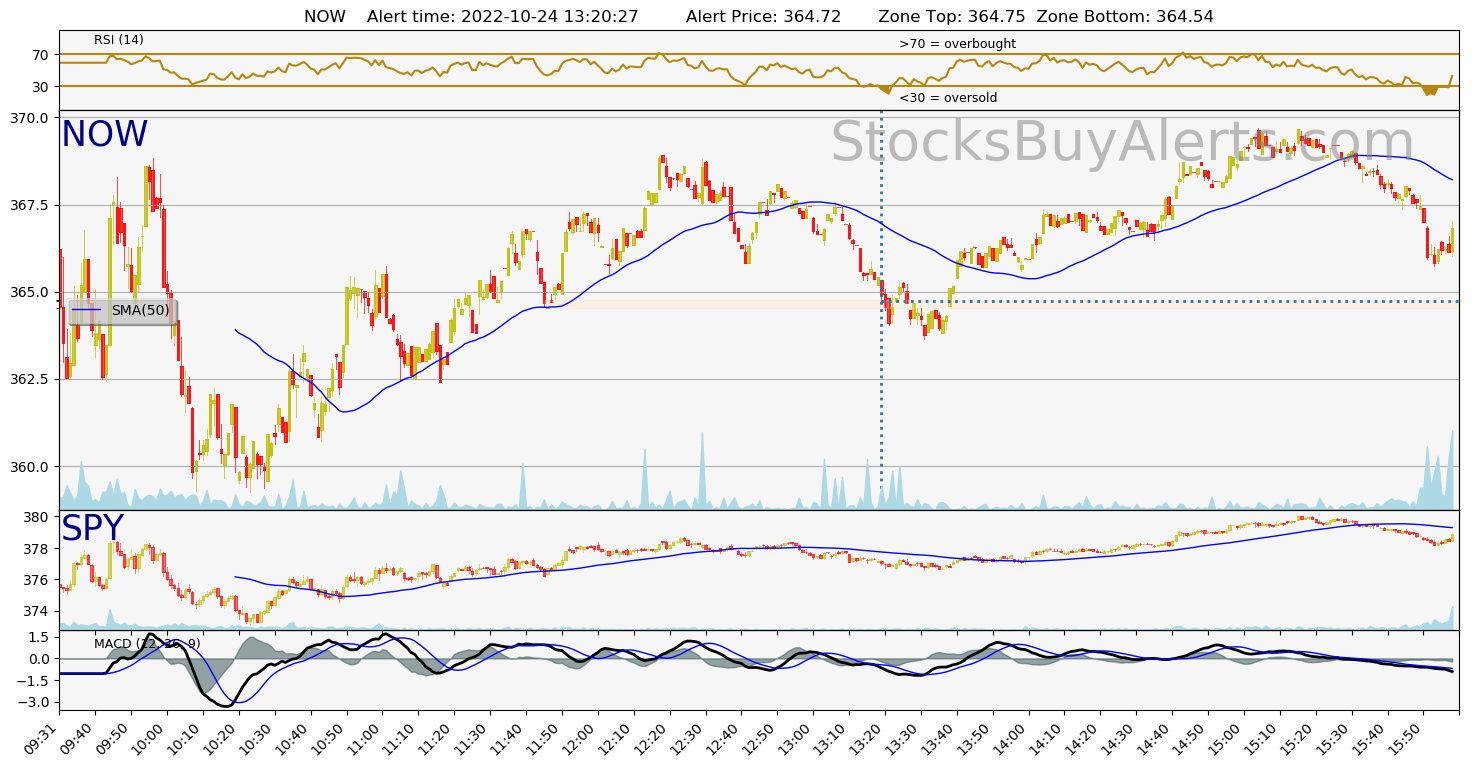
Task: Click the large SPY panel label
Action: coord(92,529)
